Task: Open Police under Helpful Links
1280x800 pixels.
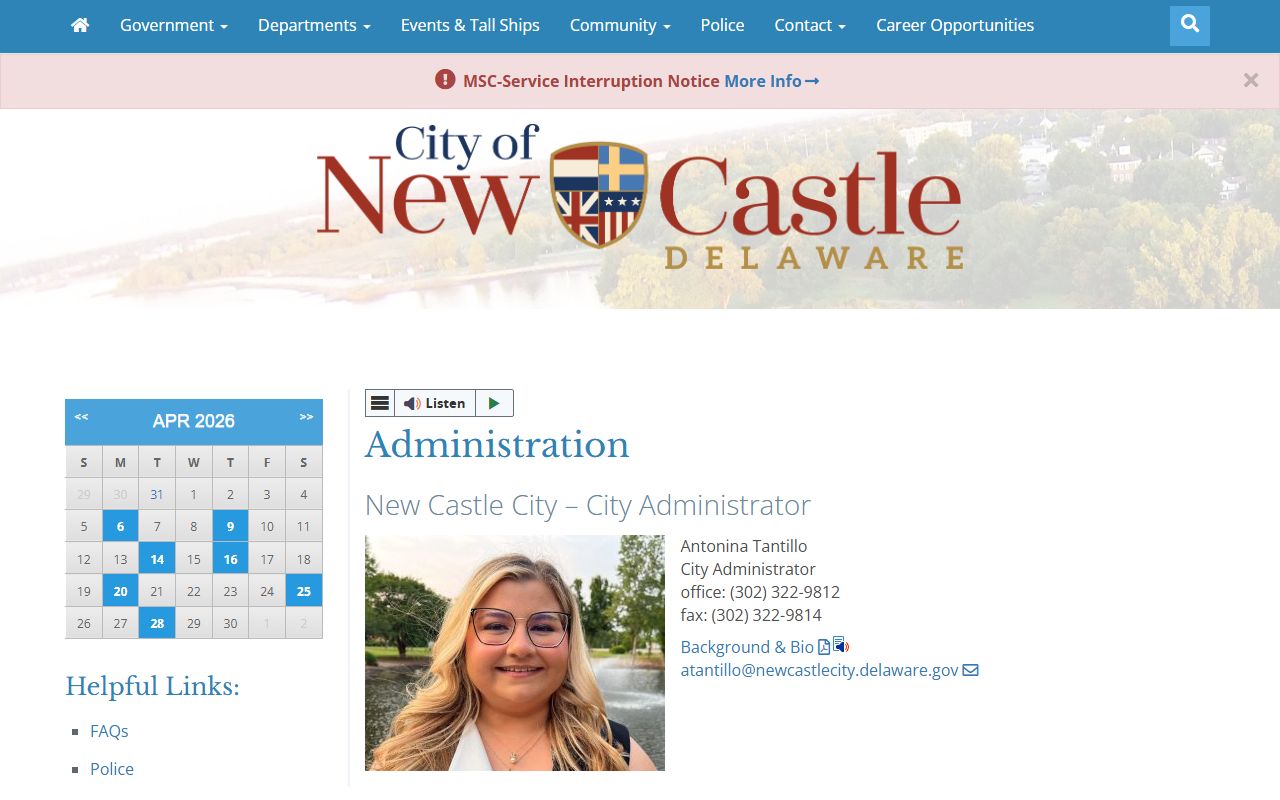Action: click(x=112, y=769)
